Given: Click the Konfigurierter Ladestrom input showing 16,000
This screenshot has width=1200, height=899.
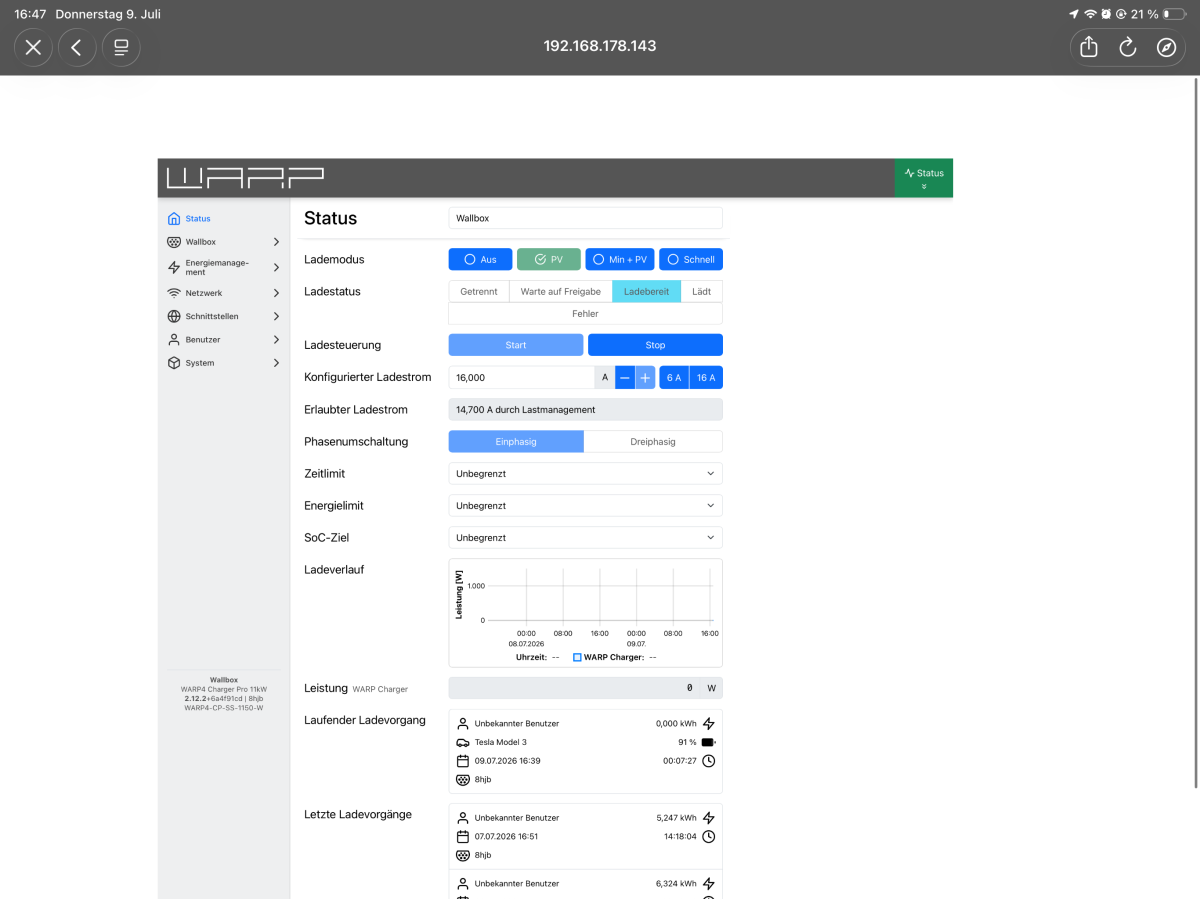Looking at the screenshot, I should click(522, 377).
